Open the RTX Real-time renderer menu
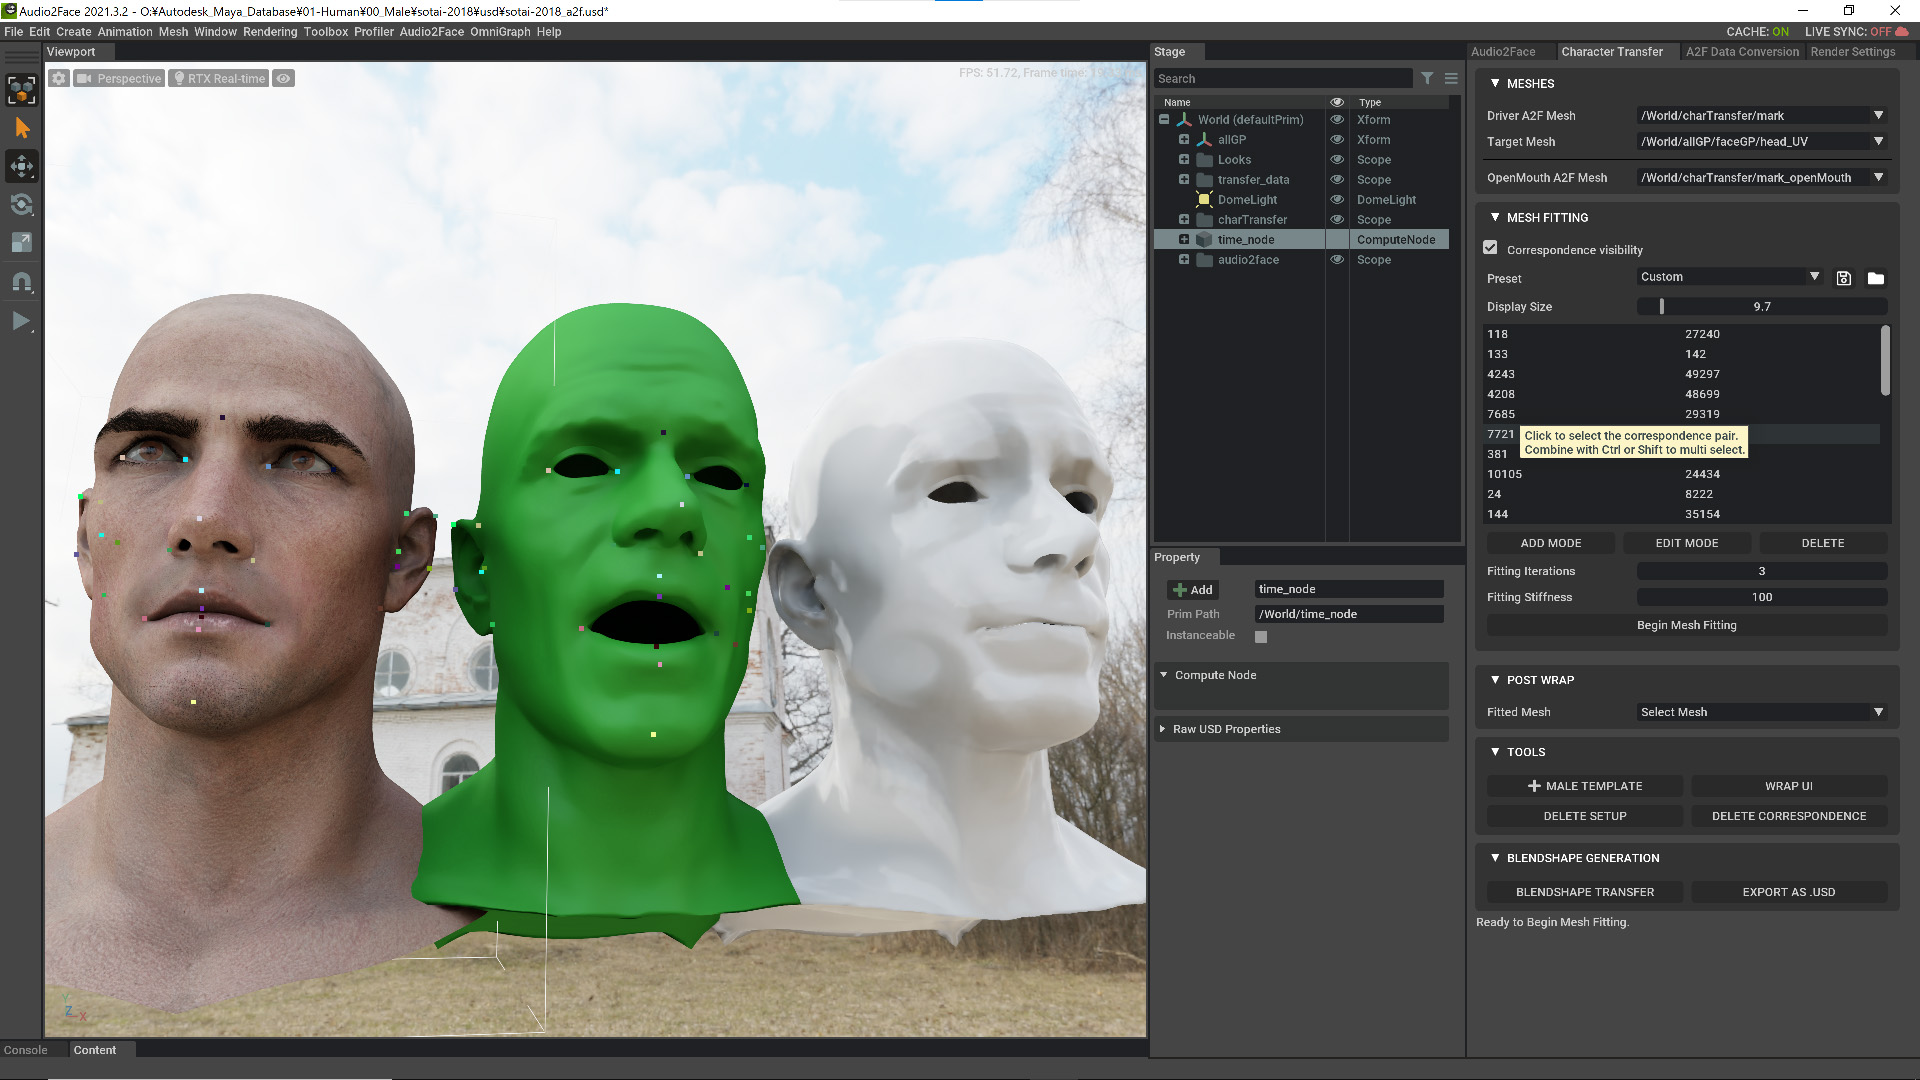This screenshot has height=1080, width=1920. (219, 78)
